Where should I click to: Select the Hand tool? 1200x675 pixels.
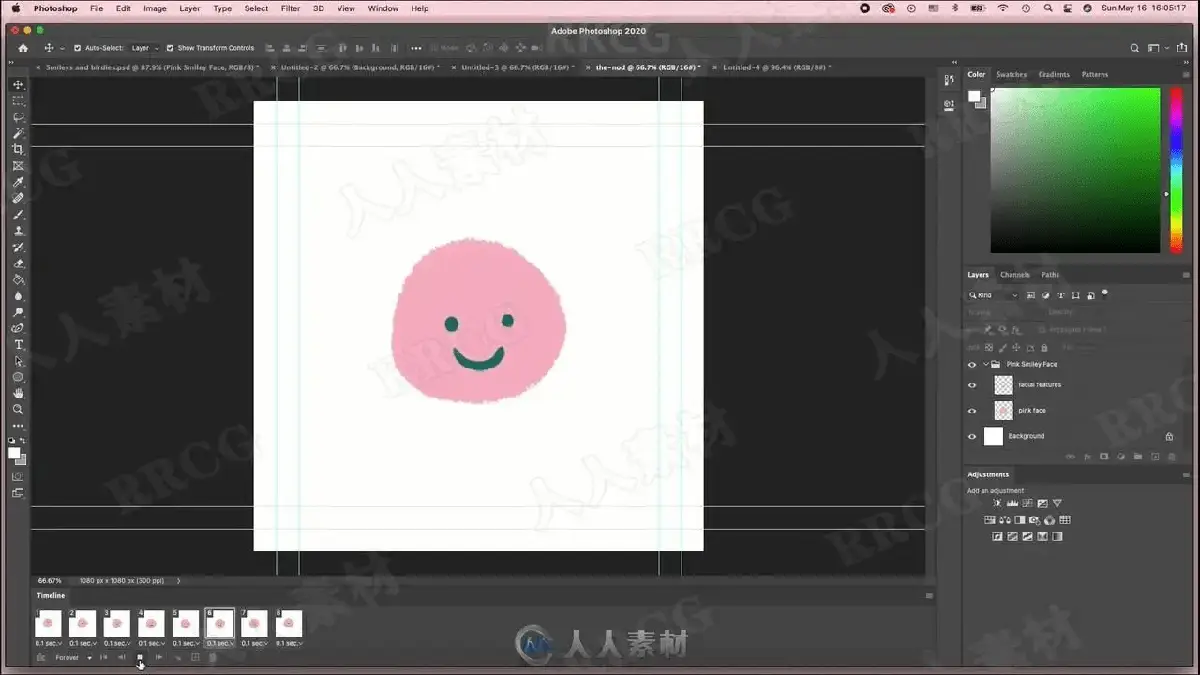tap(18, 393)
